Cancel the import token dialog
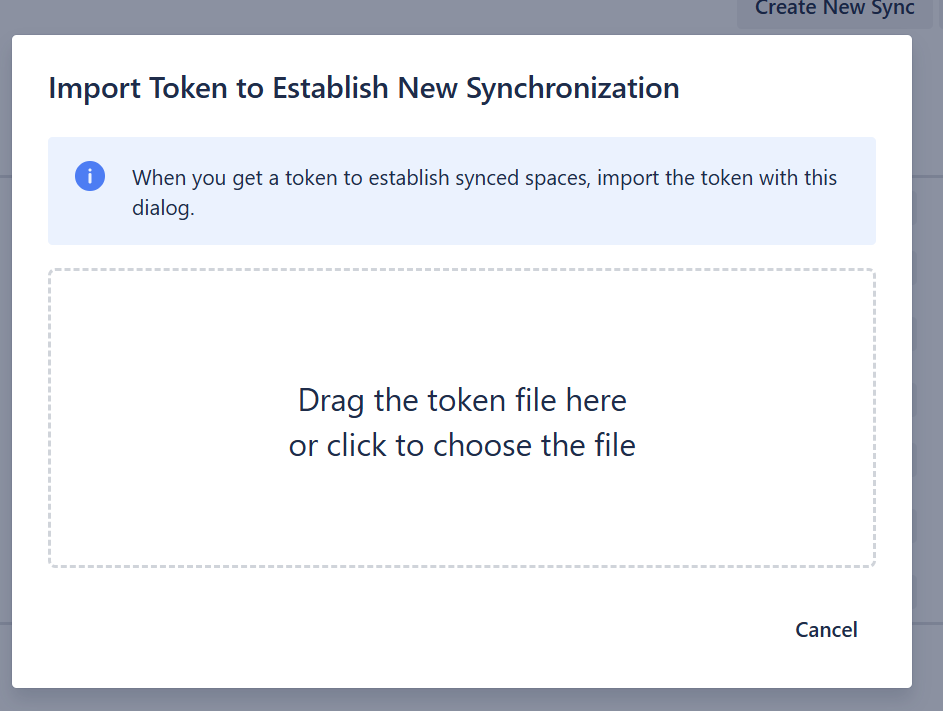Screen dimensions: 943x711 point(826,630)
